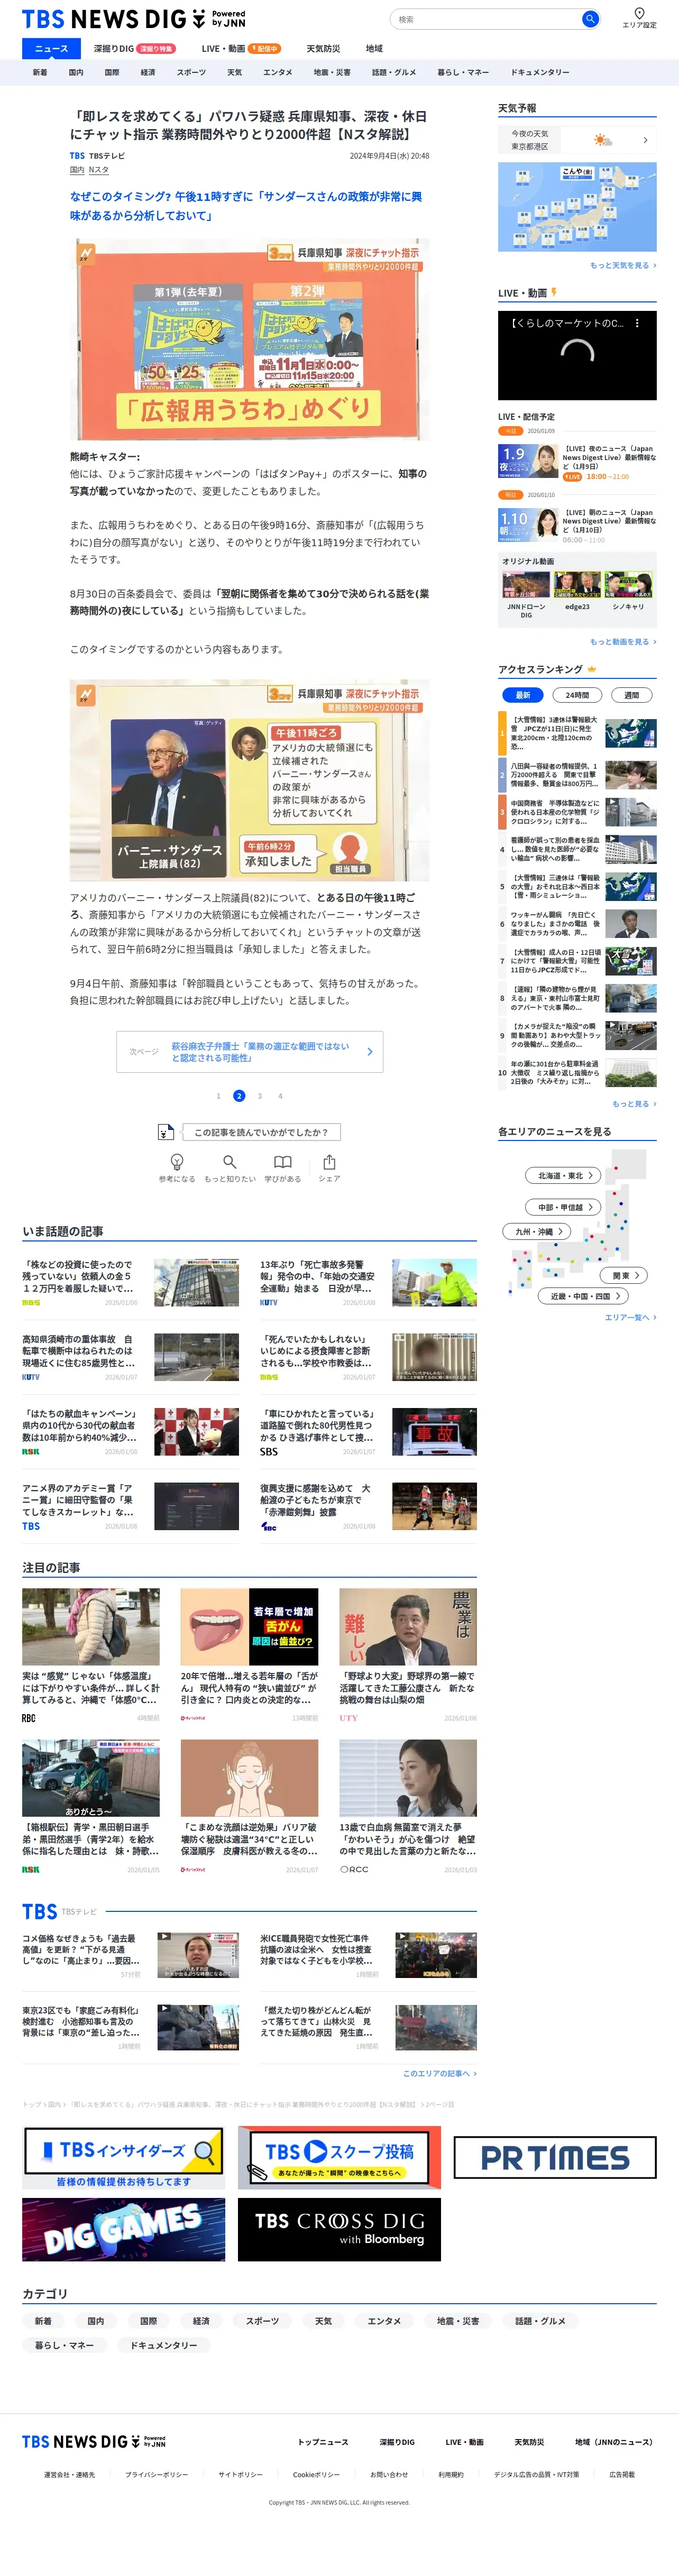
Task: Click the もっと知りたい magnifier icon
Action: (x=230, y=1162)
